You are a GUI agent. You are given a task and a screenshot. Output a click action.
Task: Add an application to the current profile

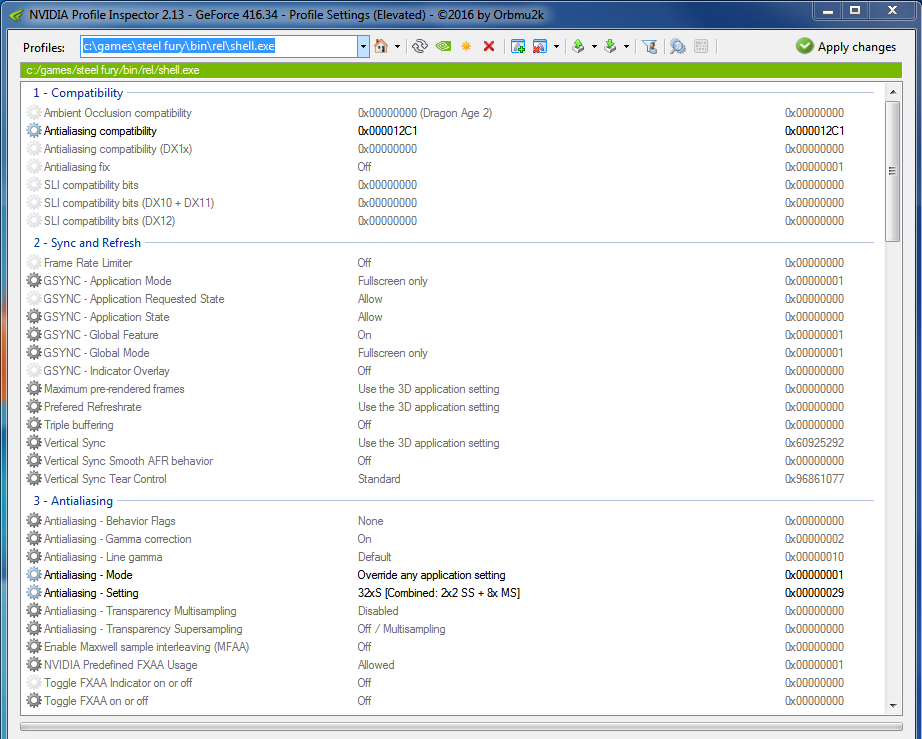(x=517, y=46)
